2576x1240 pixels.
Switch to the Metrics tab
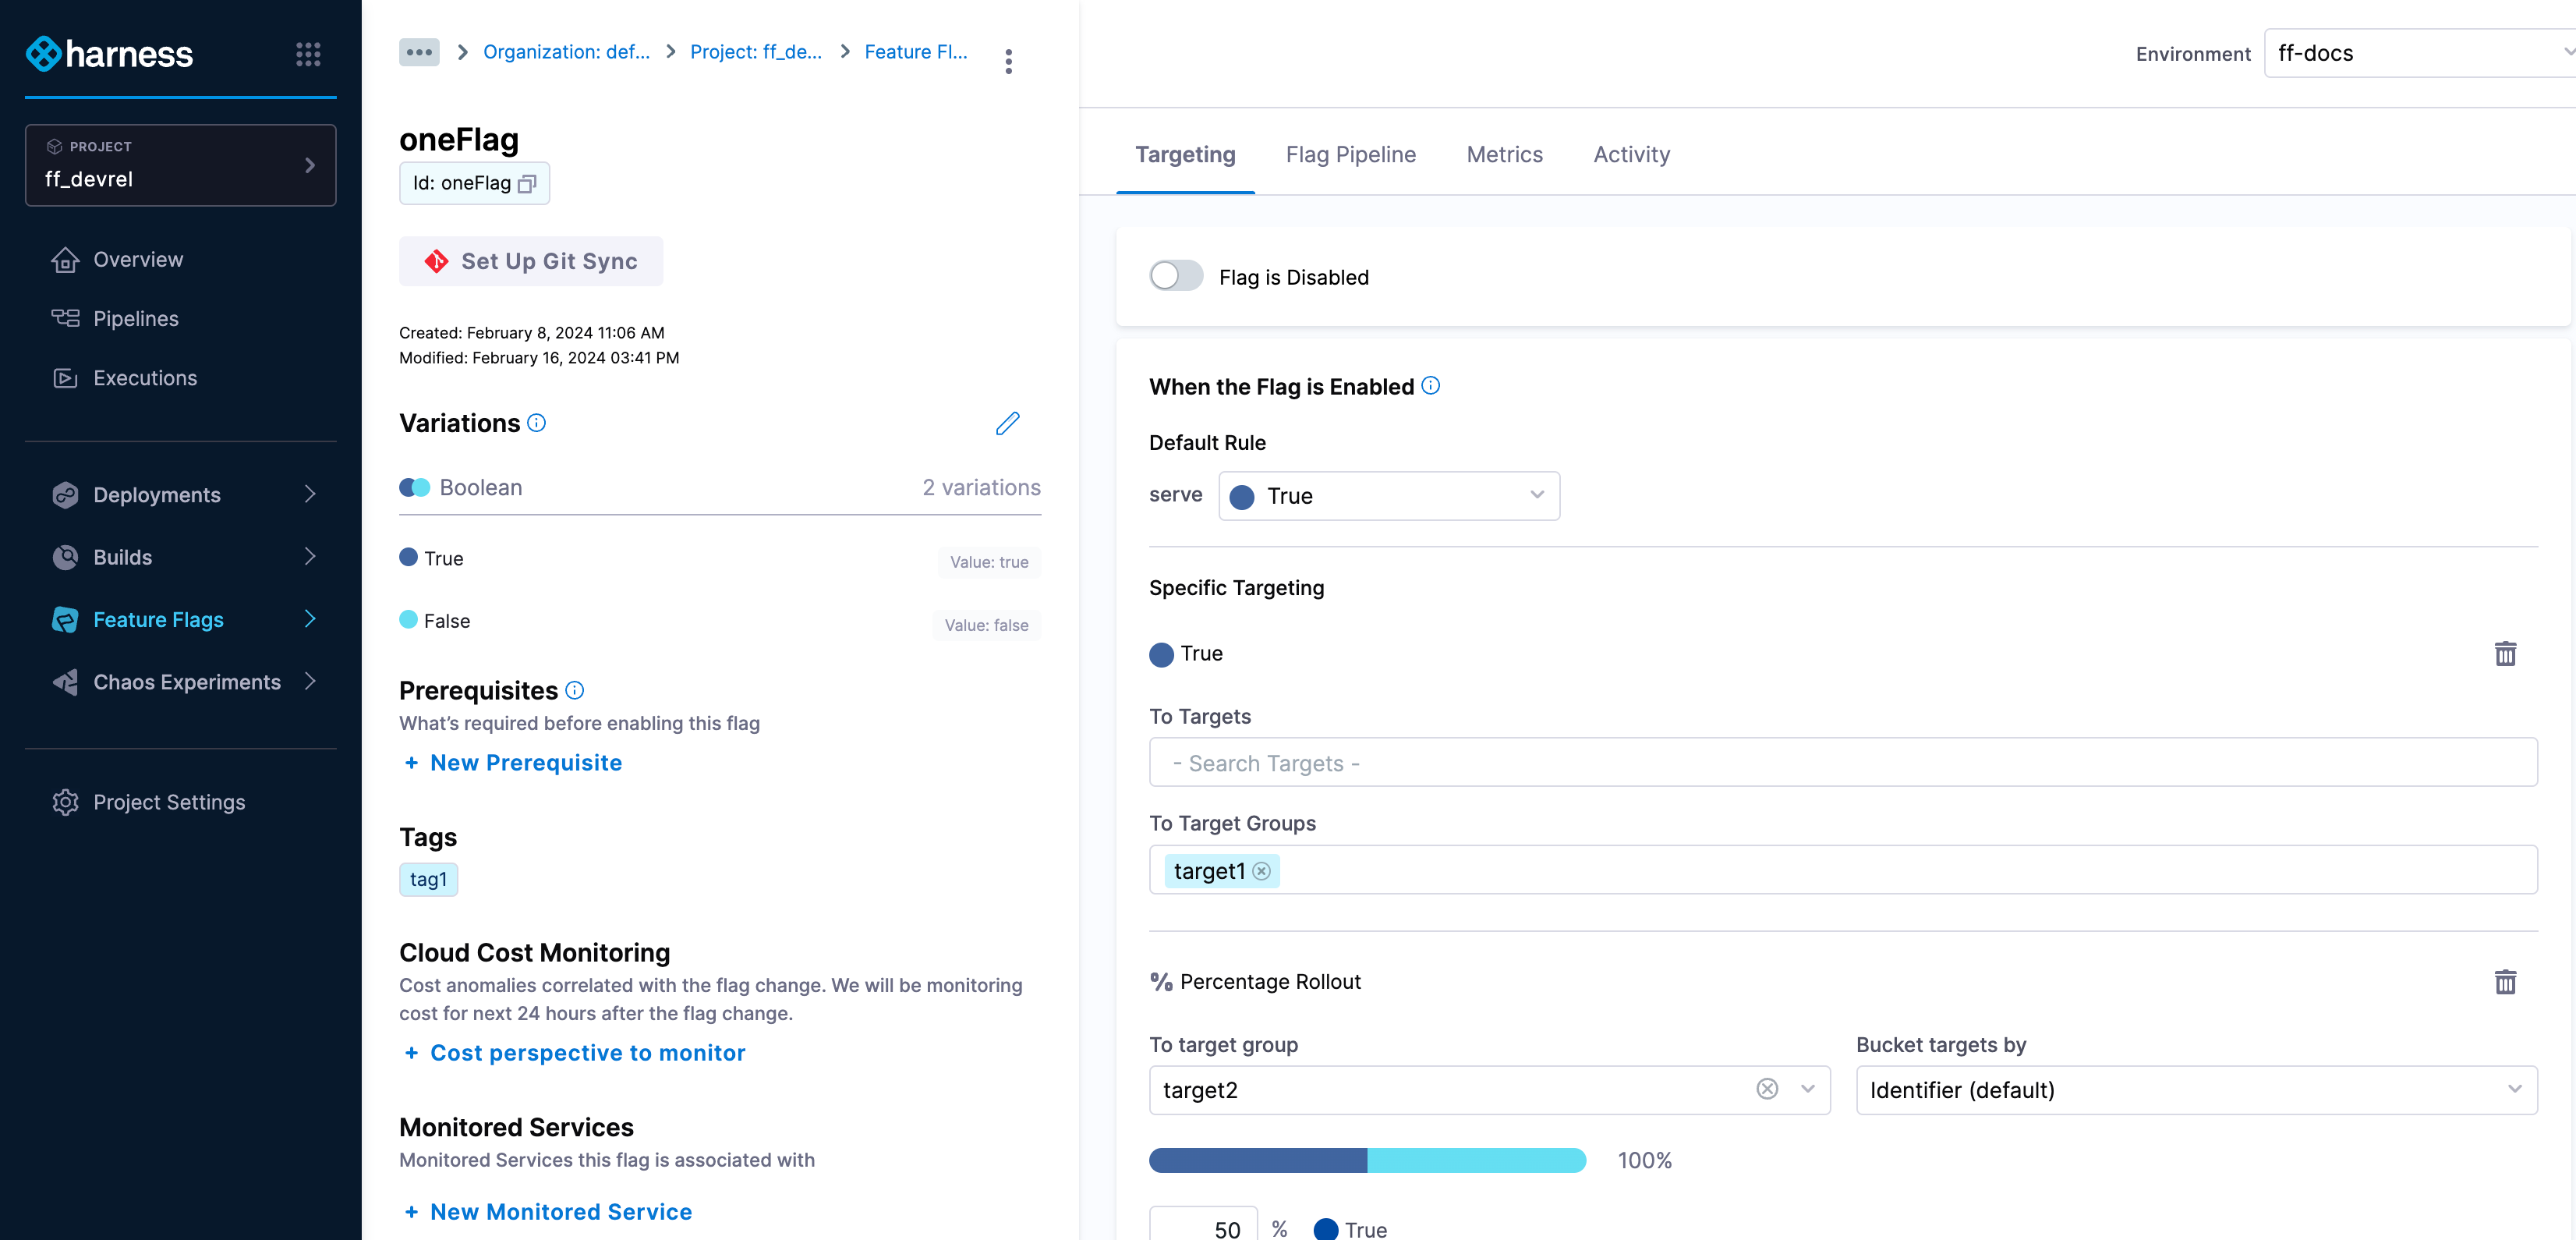click(x=1504, y=154)
